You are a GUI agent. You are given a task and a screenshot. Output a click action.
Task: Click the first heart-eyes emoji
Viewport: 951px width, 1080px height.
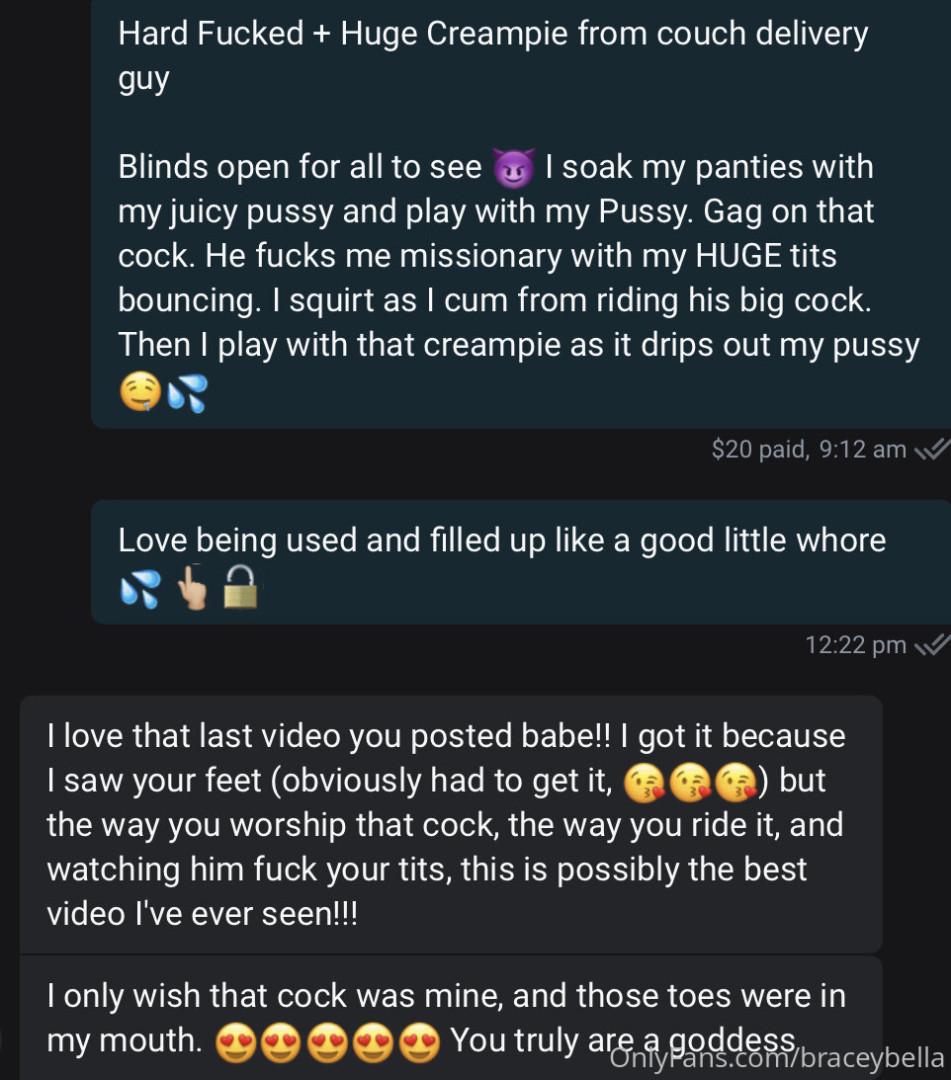(x=236, y=1043)
